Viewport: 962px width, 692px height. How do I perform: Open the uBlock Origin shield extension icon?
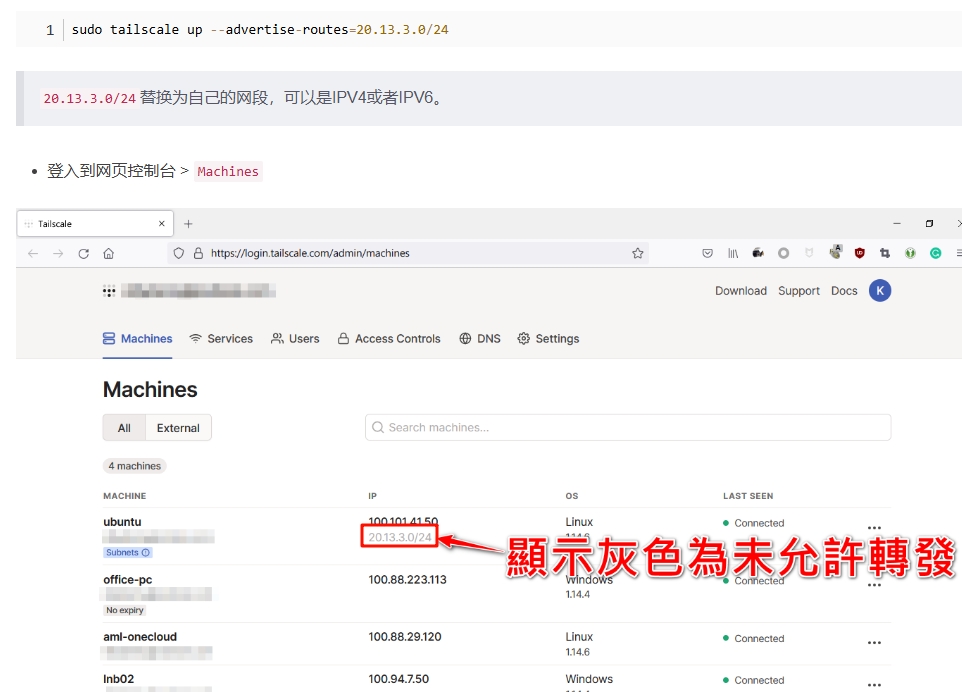pos(860,253)
